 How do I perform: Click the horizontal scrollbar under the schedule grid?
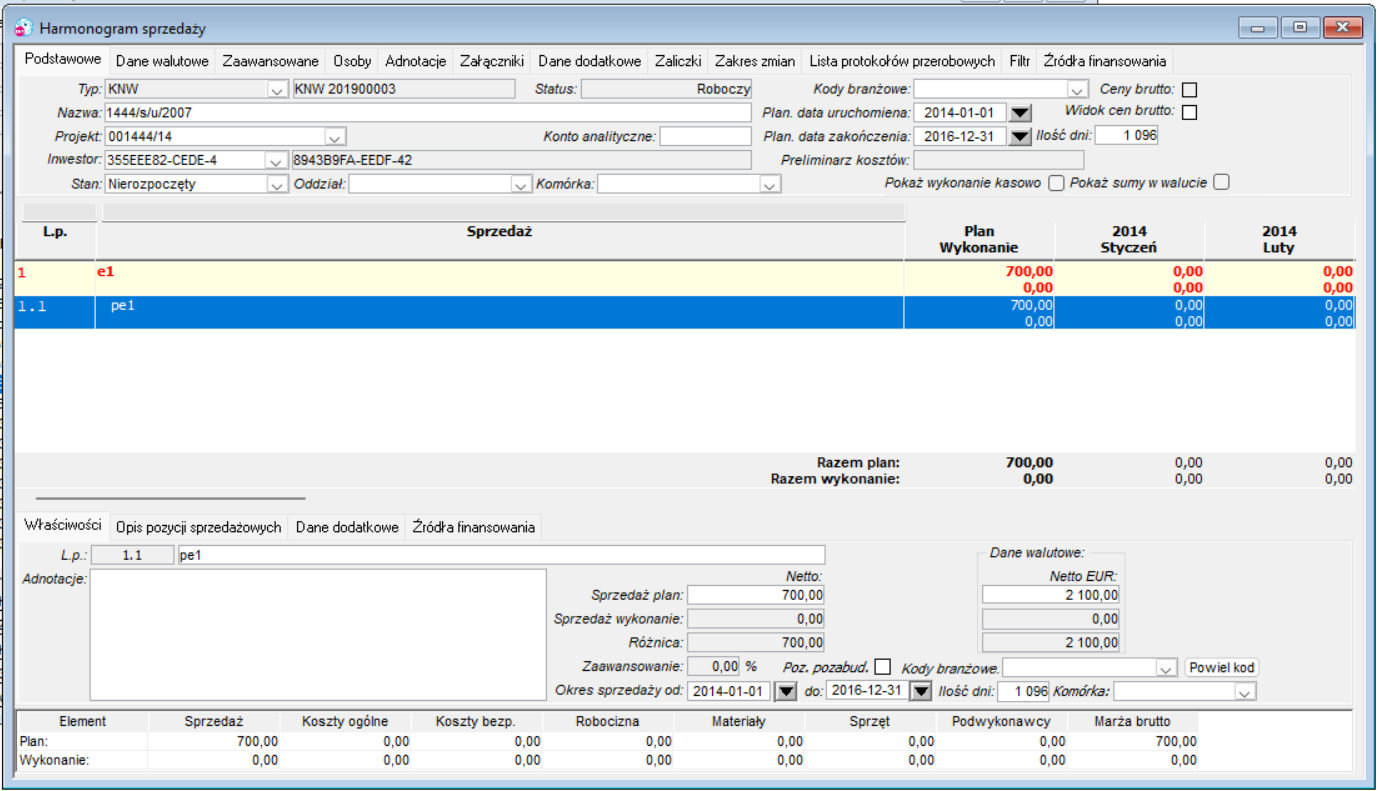171,497
